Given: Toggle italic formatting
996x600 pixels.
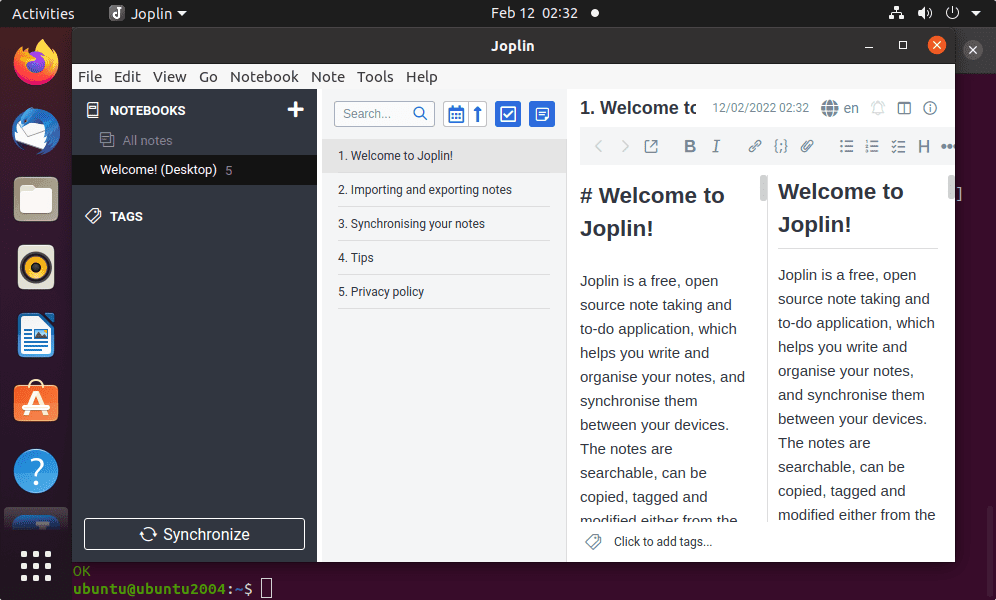Looking at the screenshot, I should click(716, 146).
